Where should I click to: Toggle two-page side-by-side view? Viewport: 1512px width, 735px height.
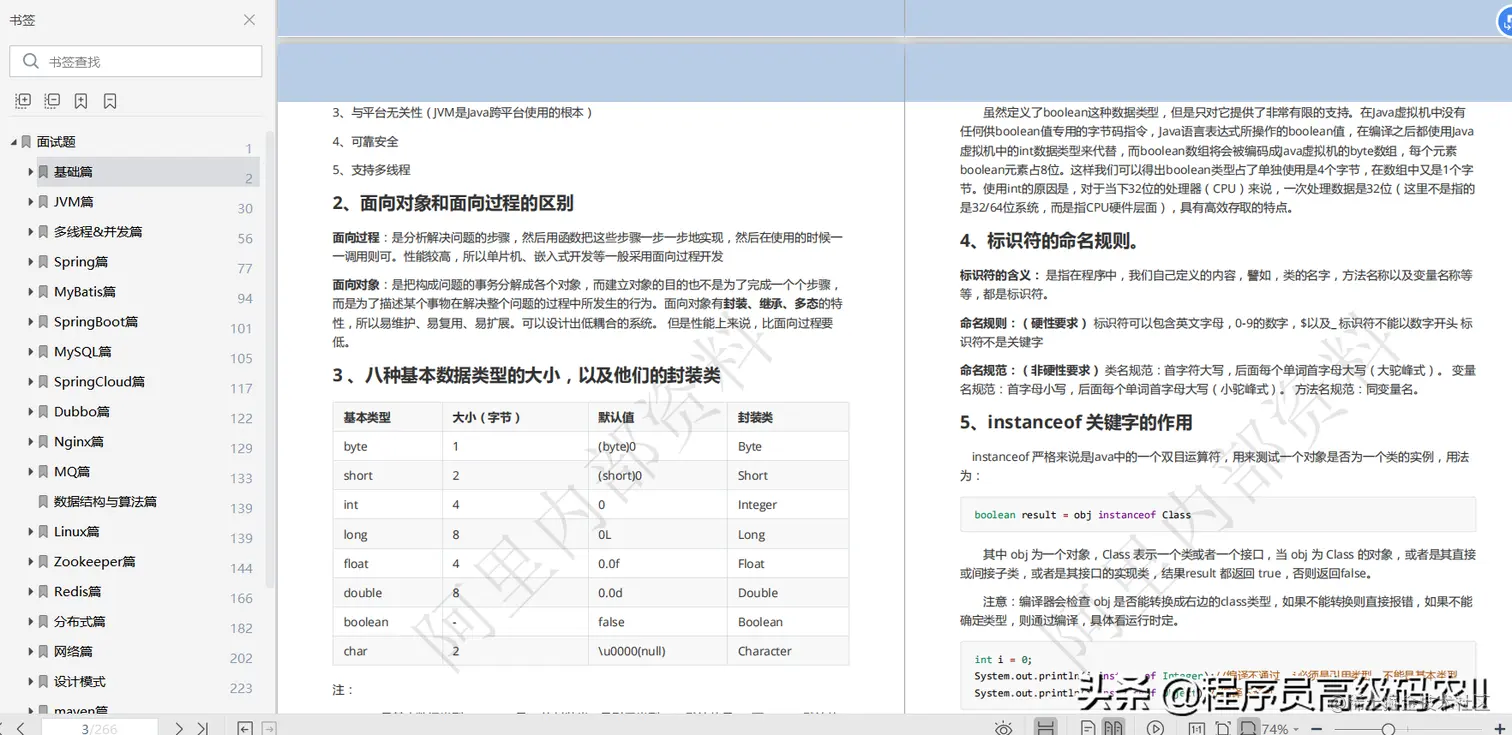tap(1112, 727)
